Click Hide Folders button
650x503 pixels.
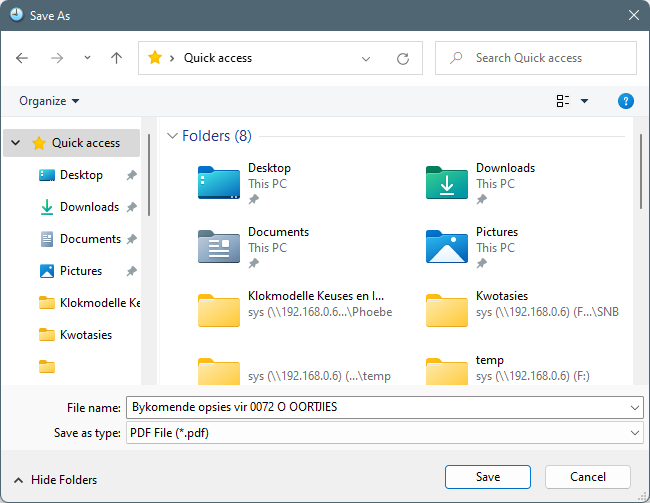[x=56, y=480]
